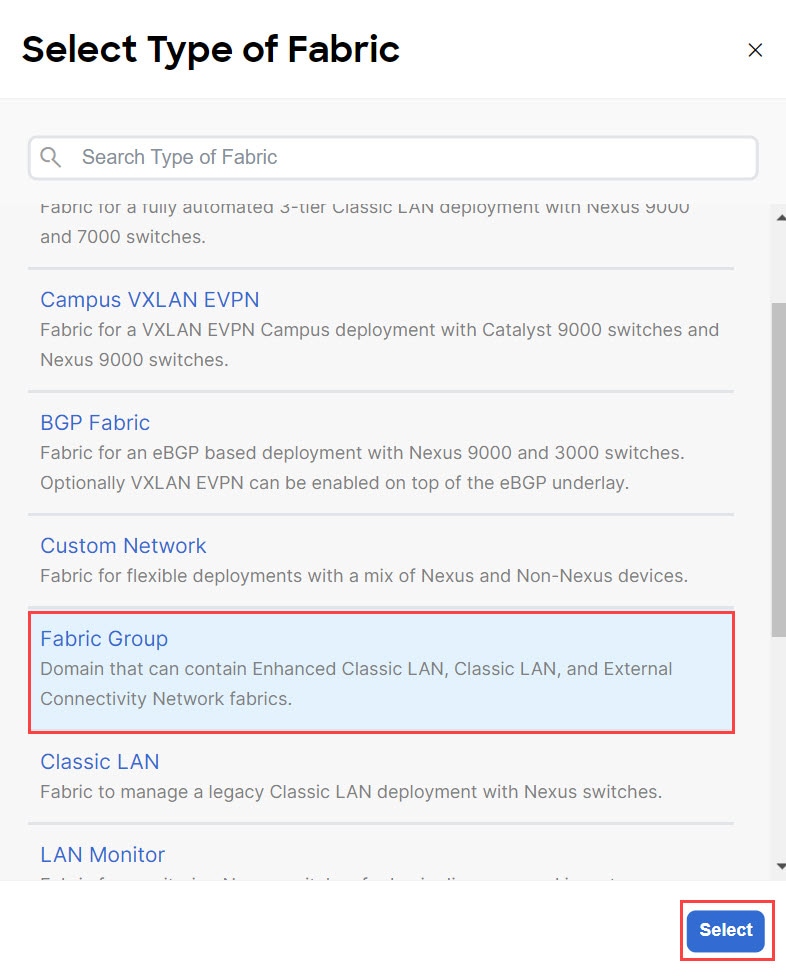
Task: Focus the Search Type of Fabric field
Action: point(393,157)
